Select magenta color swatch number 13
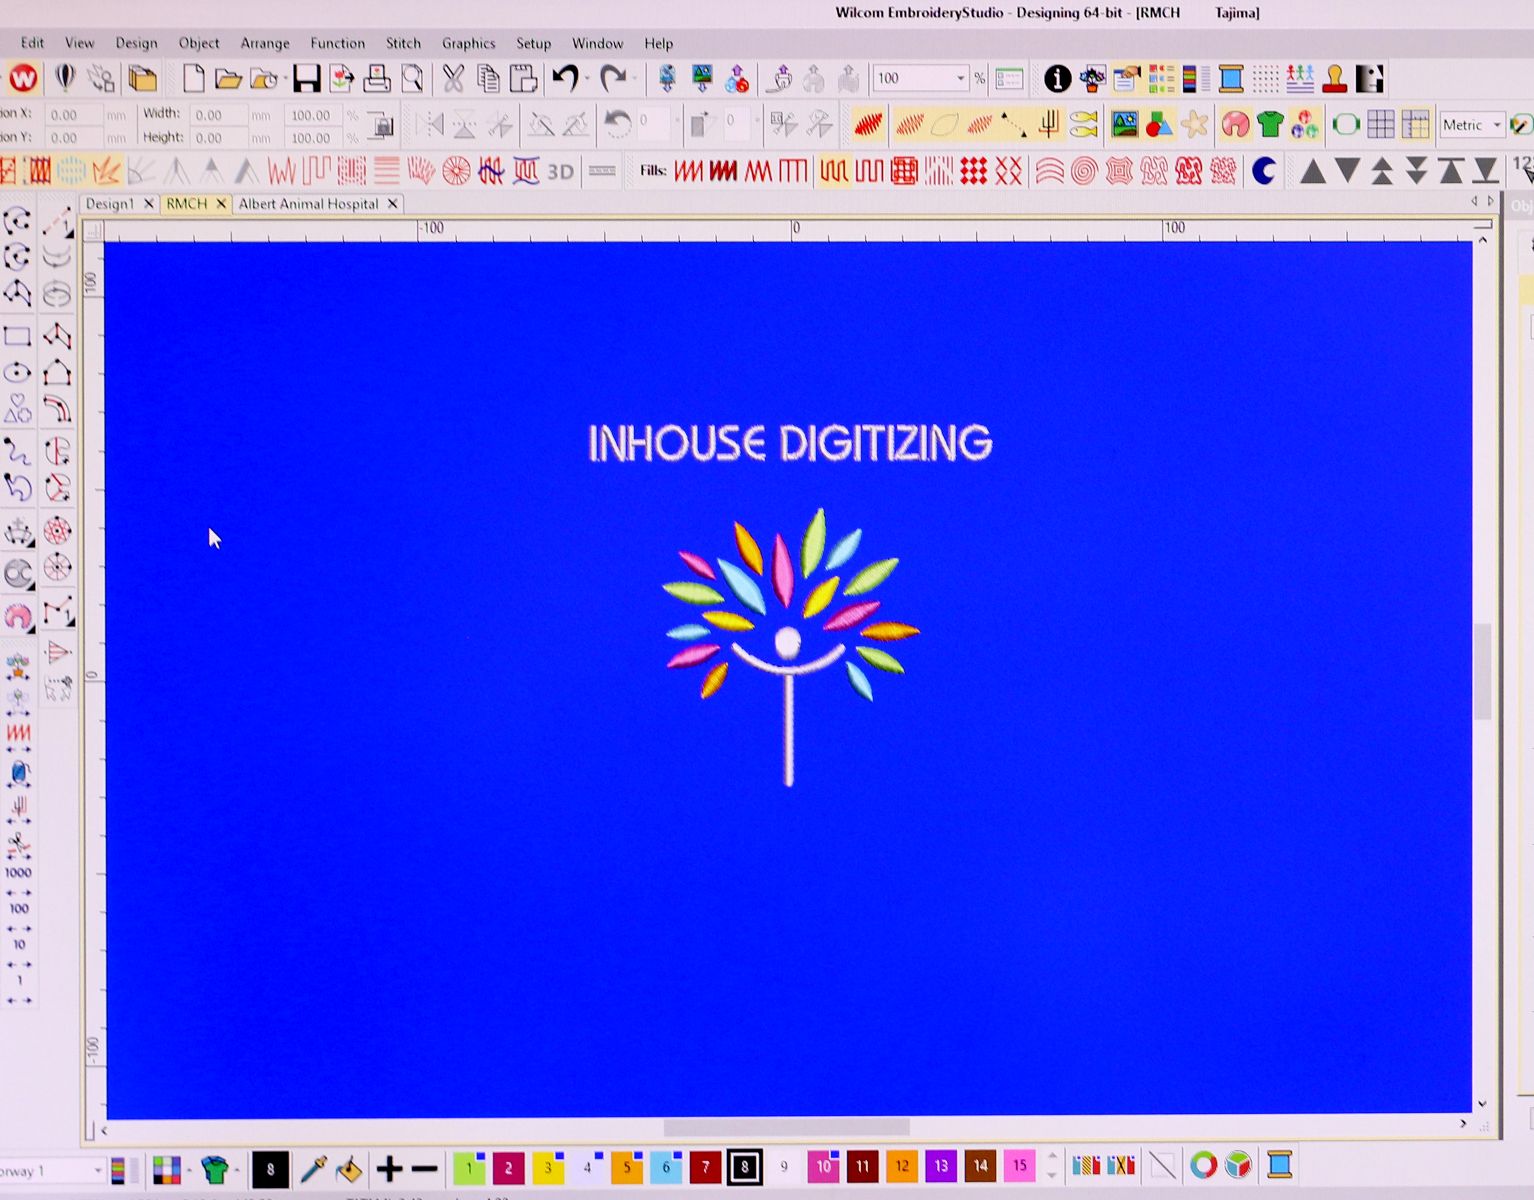Image resolution: width=1534 pixels, height=1200 pixels. click(941, 1166)
